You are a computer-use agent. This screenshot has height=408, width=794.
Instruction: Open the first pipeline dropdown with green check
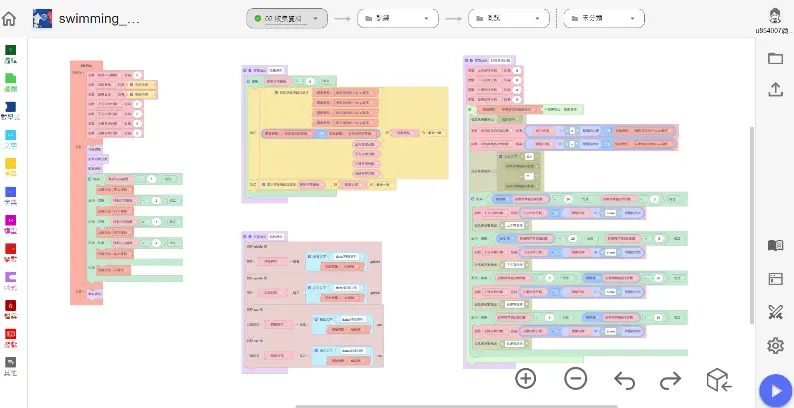tap(287, 18)
